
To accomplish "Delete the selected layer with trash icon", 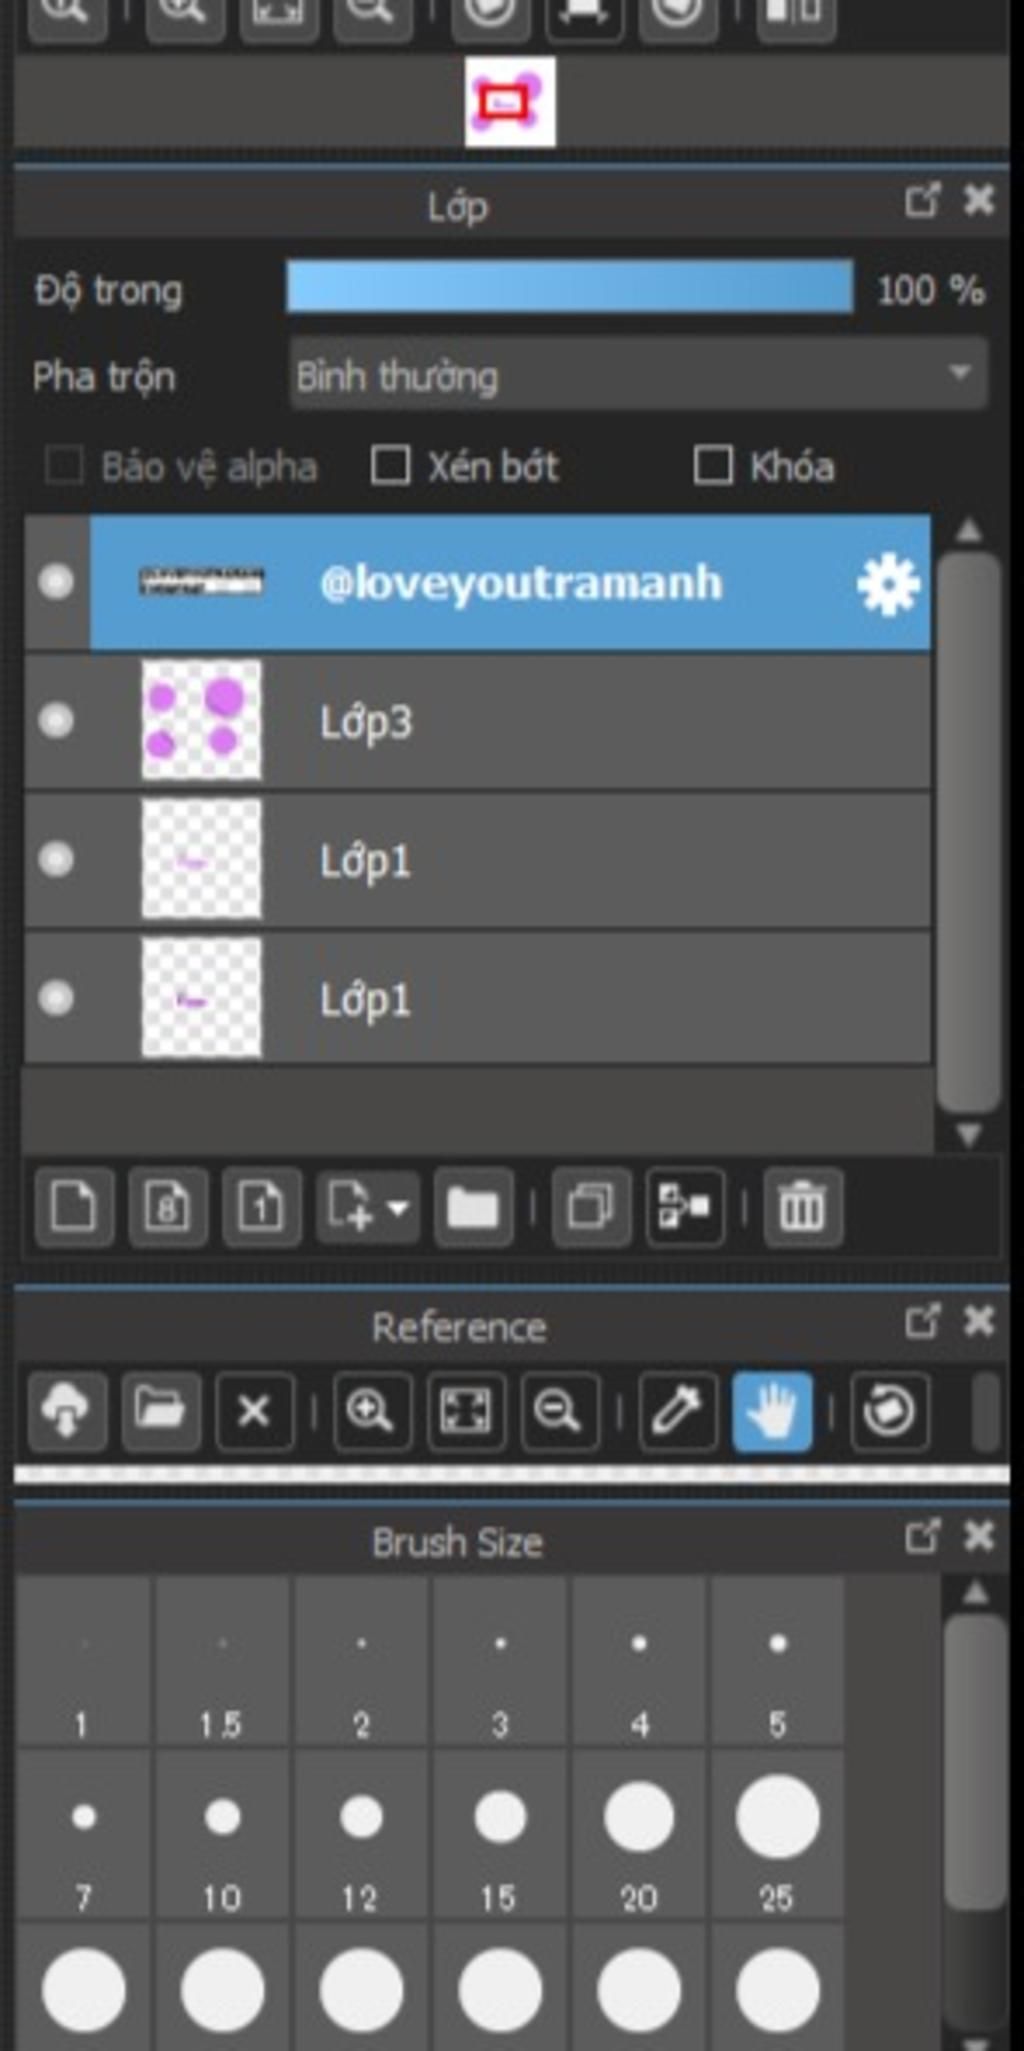I will pyautogui.click(x=802, y=1207).
